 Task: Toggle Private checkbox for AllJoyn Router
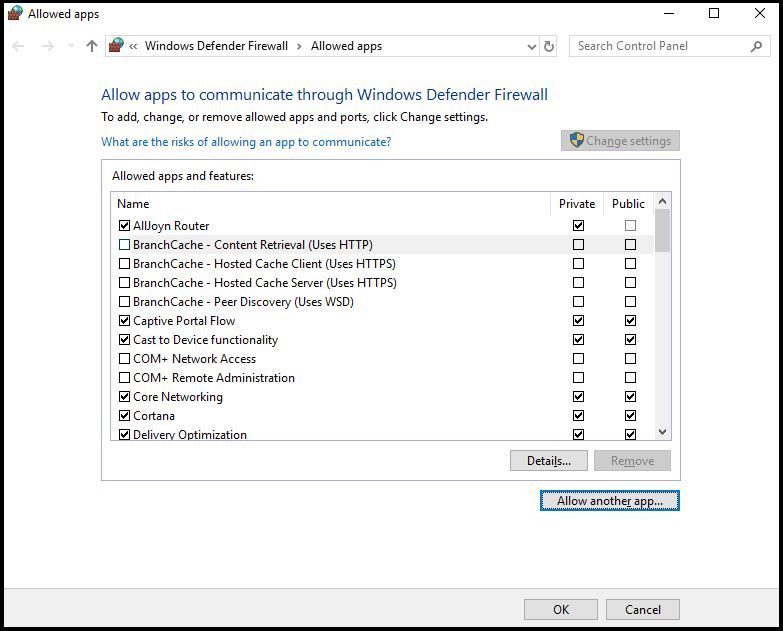(578, 226)
